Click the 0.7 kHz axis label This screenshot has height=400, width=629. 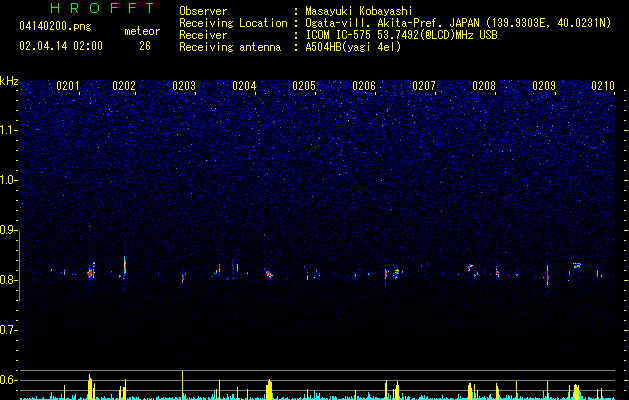[9, 330]
